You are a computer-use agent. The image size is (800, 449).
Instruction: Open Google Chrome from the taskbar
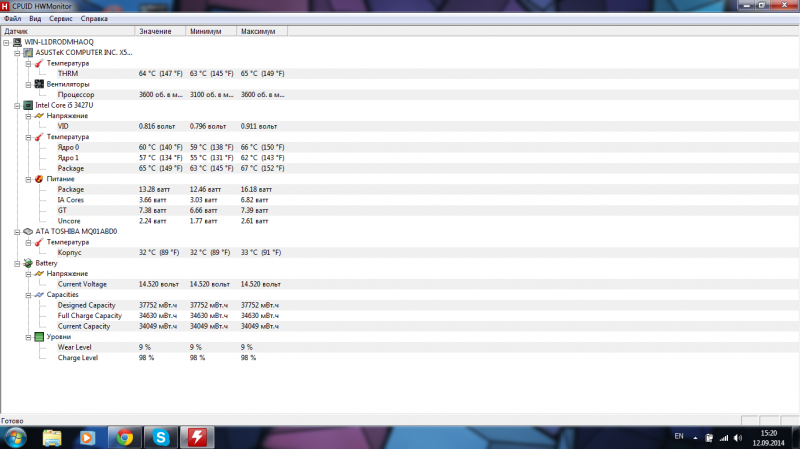coord(124,438)
